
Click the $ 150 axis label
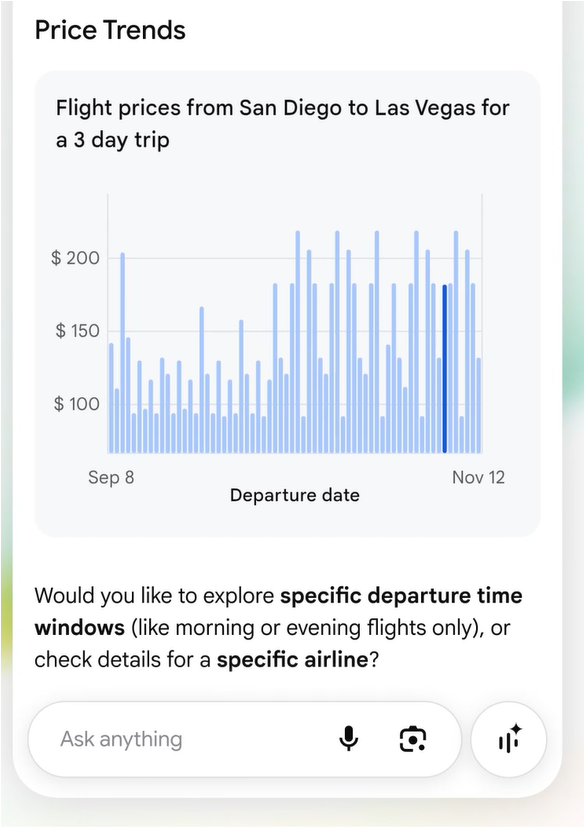[x=77, y=331]
